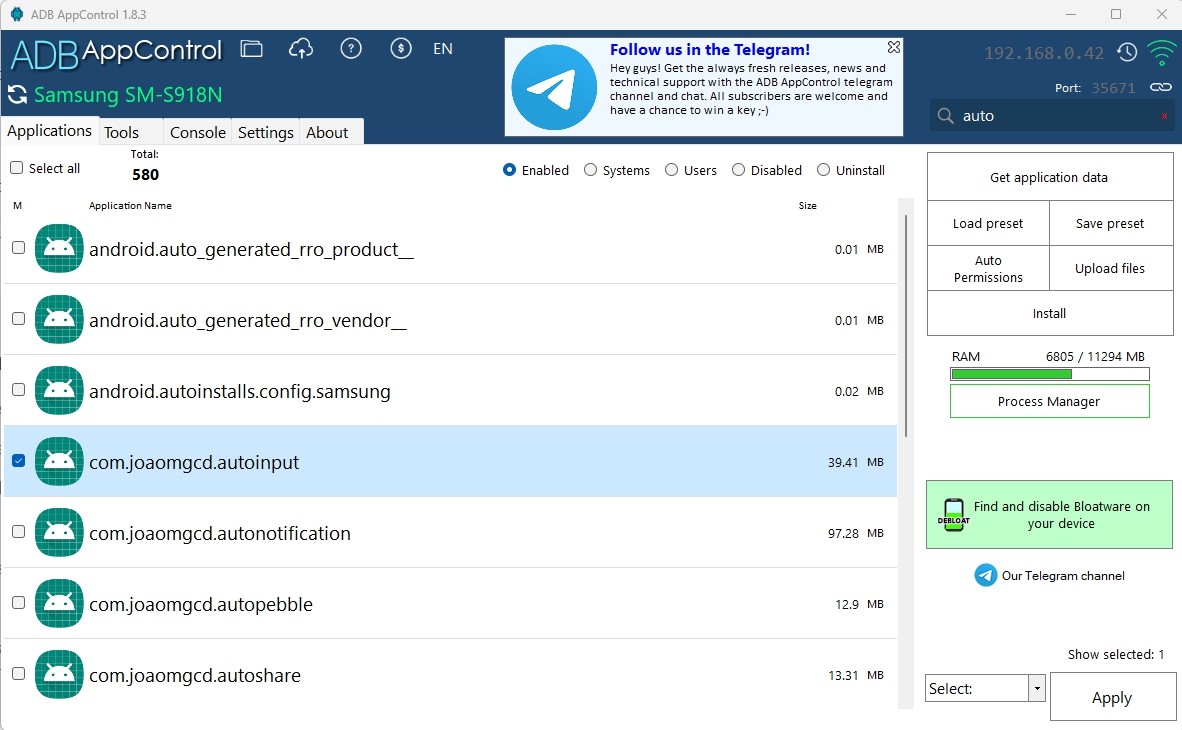The height and width of the screenshot is (730, 1182).
Task: Click the cloud upload icon
Action: tap(301, 49)
